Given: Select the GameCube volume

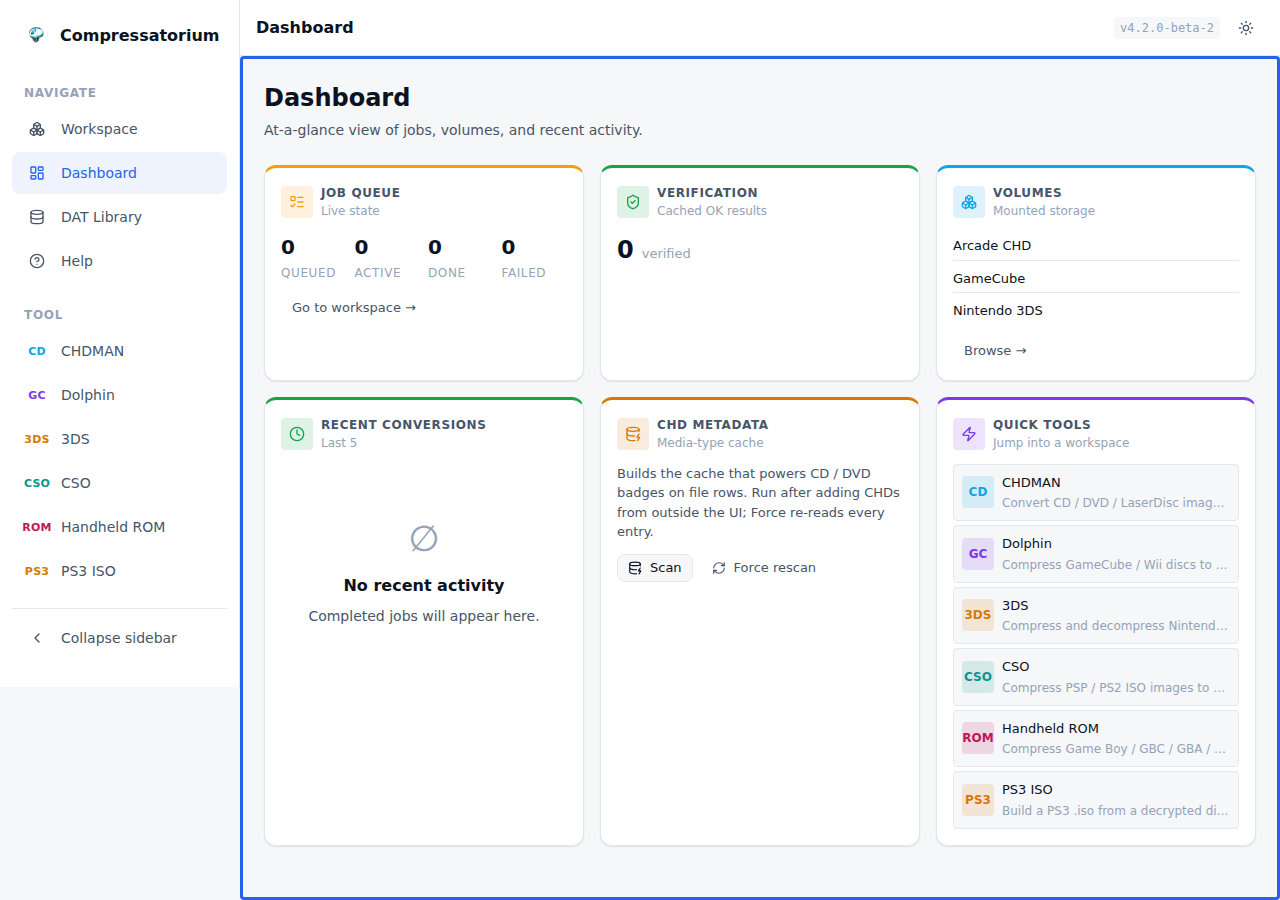Looking at the screenshot, I should 1096,278.
